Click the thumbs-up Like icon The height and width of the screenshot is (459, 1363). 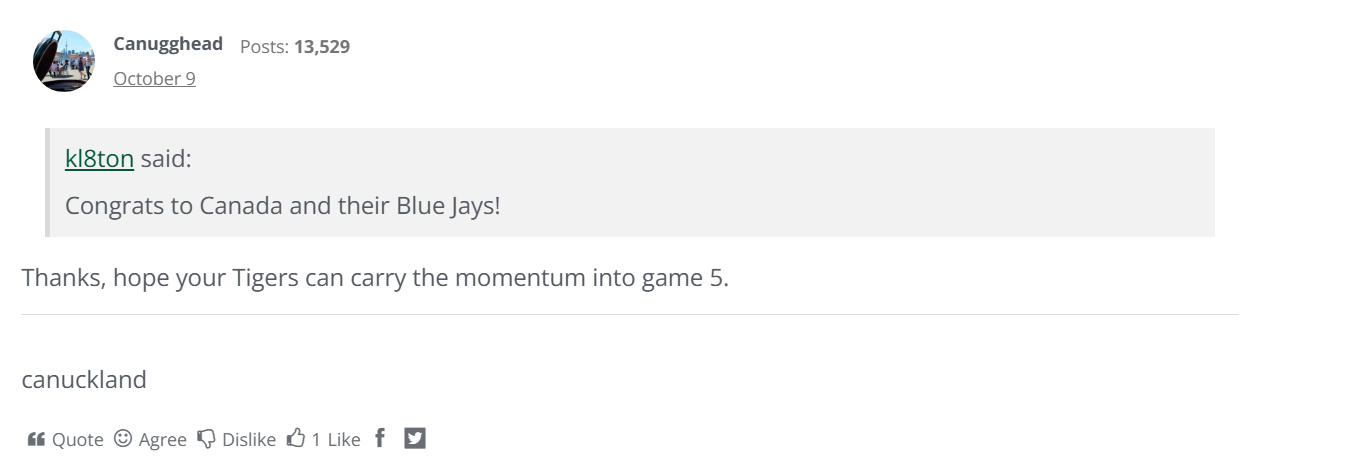296,438
